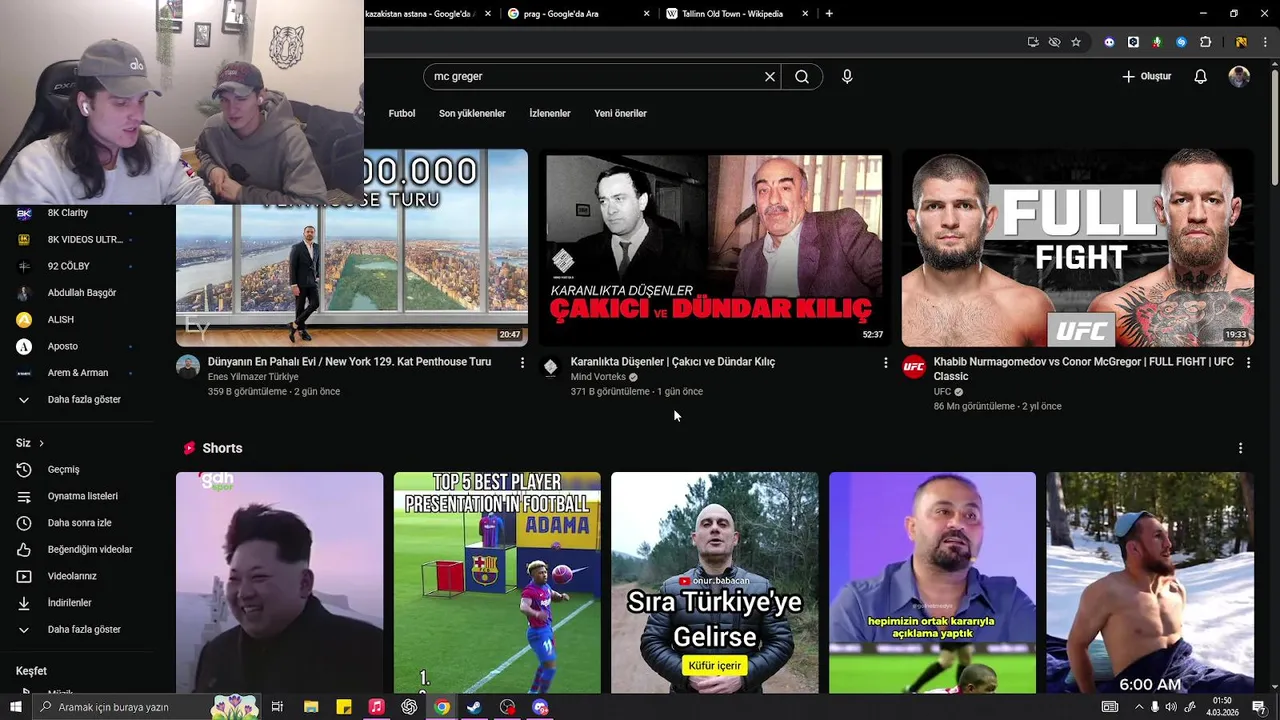The image size is (1280, 720).
Task: Play the Çakıcı ve Dündar Kılıç video thumbnail
Action: (x=715, y=248)
